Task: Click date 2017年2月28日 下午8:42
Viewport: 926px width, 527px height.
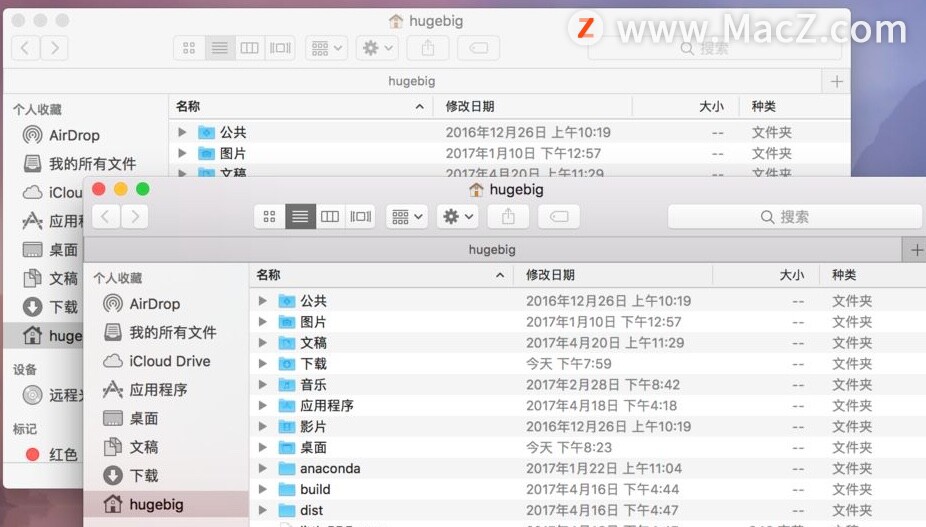Action: (x=603, y=385)
